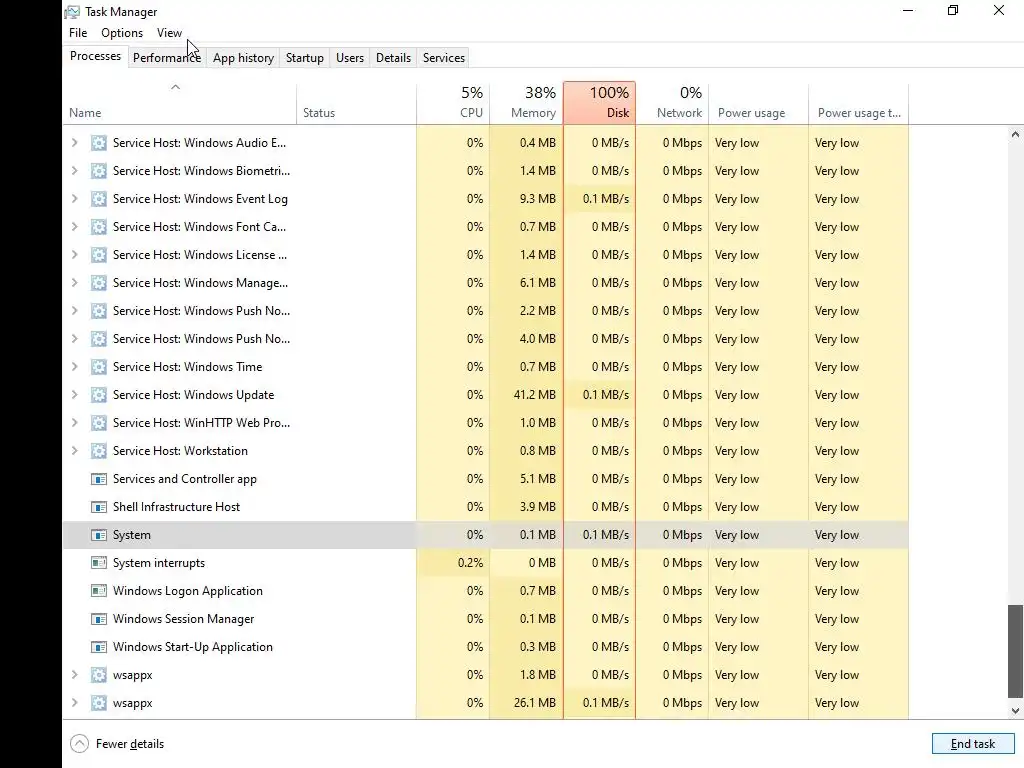The width and height of the screenshot is (1024, 768).
Task: Click icon of Services and Controller app
Action: 99,479
